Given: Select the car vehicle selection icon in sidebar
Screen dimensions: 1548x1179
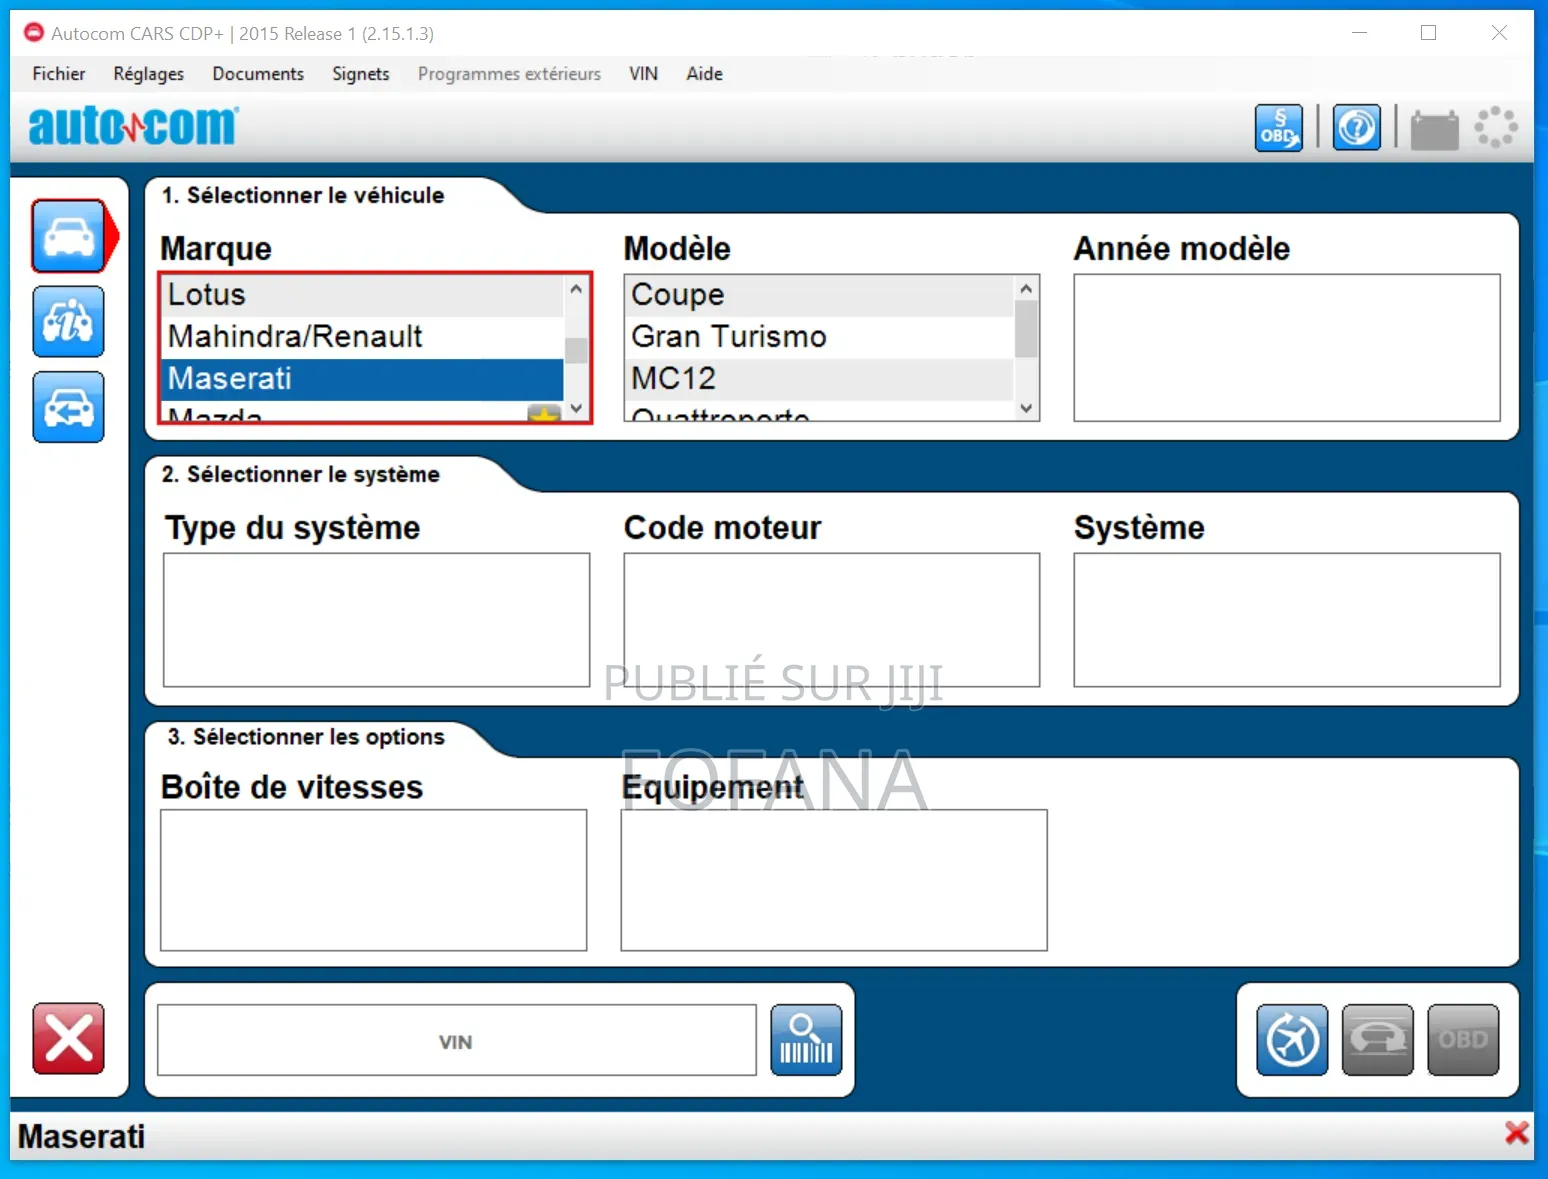Looking at the screenshot, I should pyautogui.click(x=68, y=236).
